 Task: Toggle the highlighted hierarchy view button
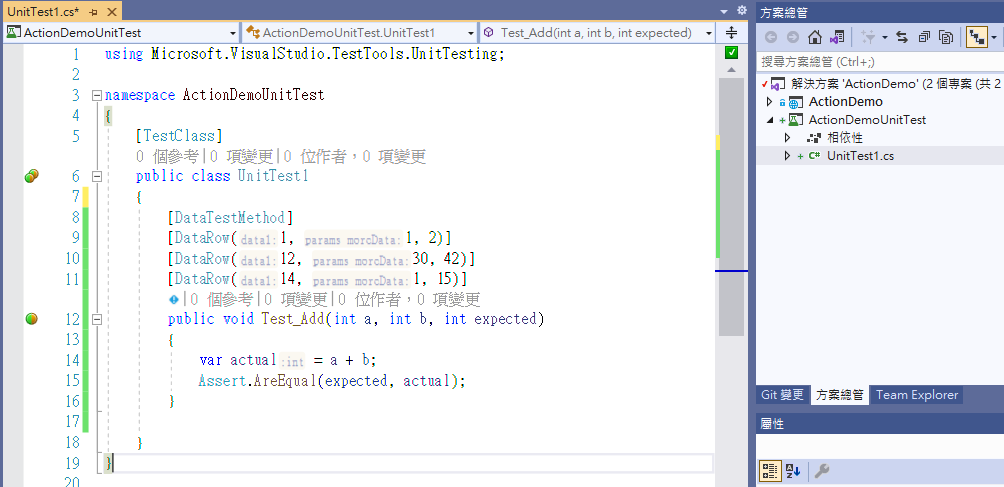click(977, 38)
